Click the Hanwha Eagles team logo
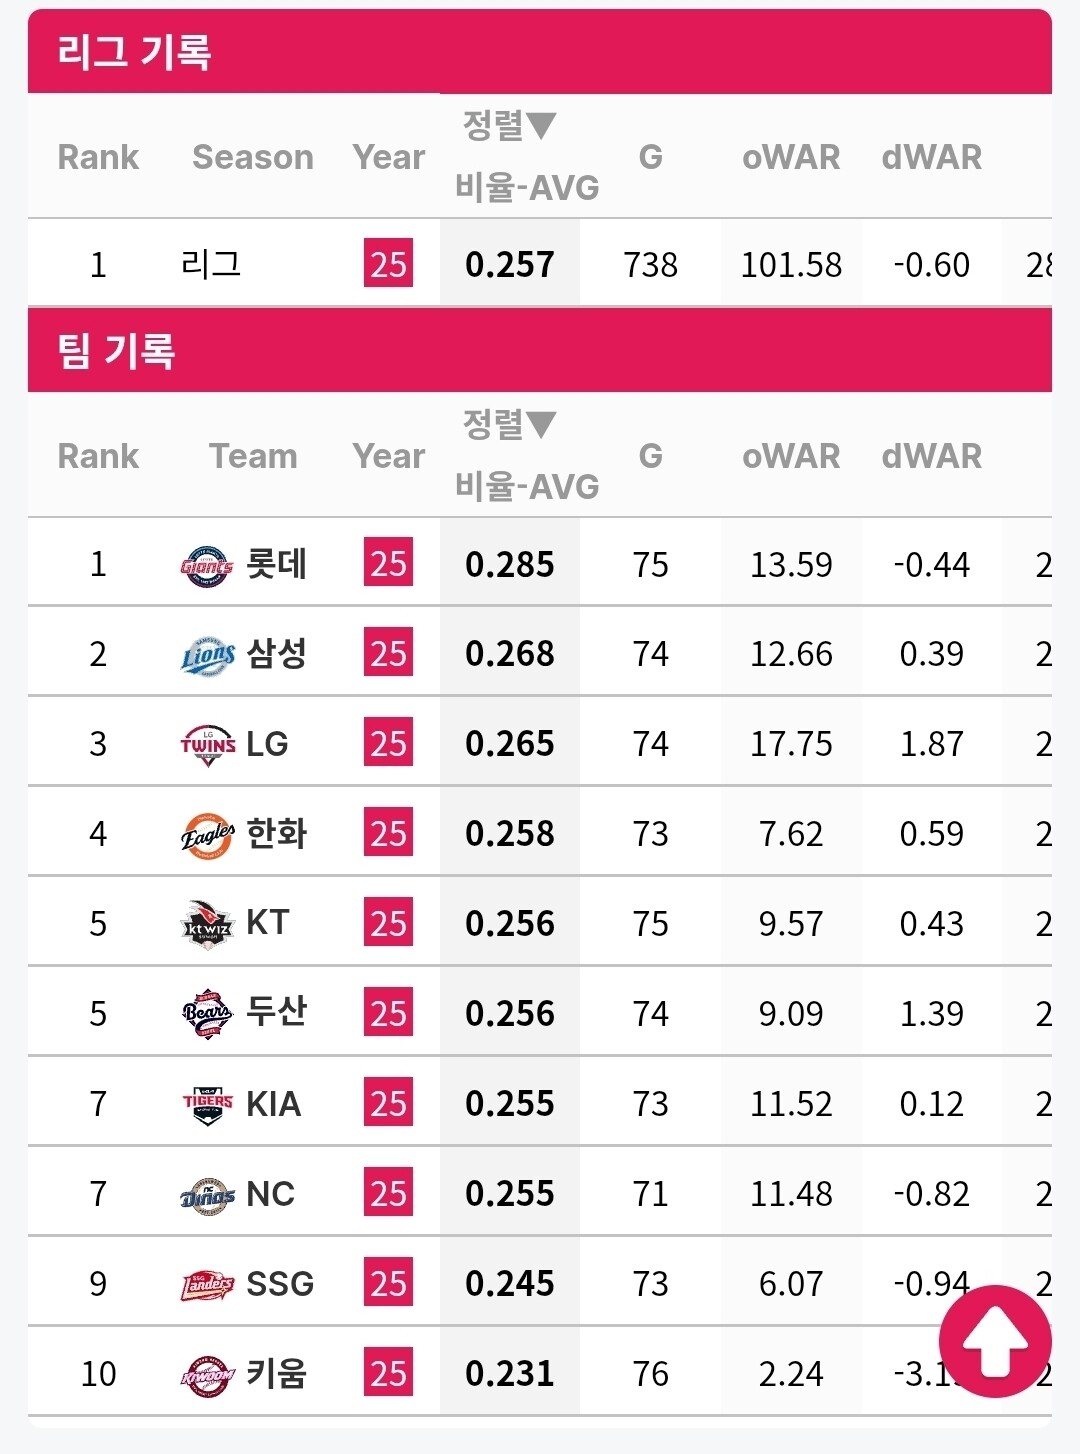Screen dimensions: 1080x1454 click(x=207, y=835)
